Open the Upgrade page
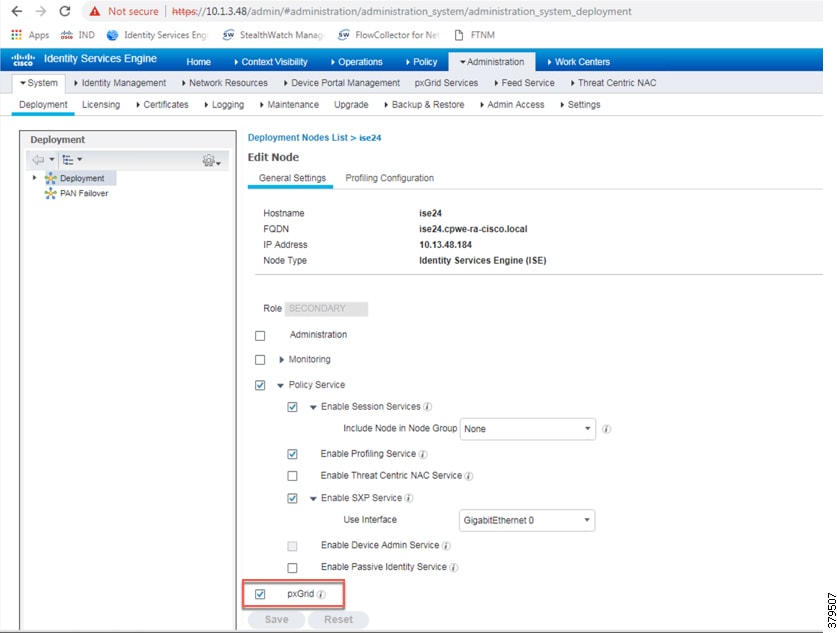837x633 pixels. (351, 105)
